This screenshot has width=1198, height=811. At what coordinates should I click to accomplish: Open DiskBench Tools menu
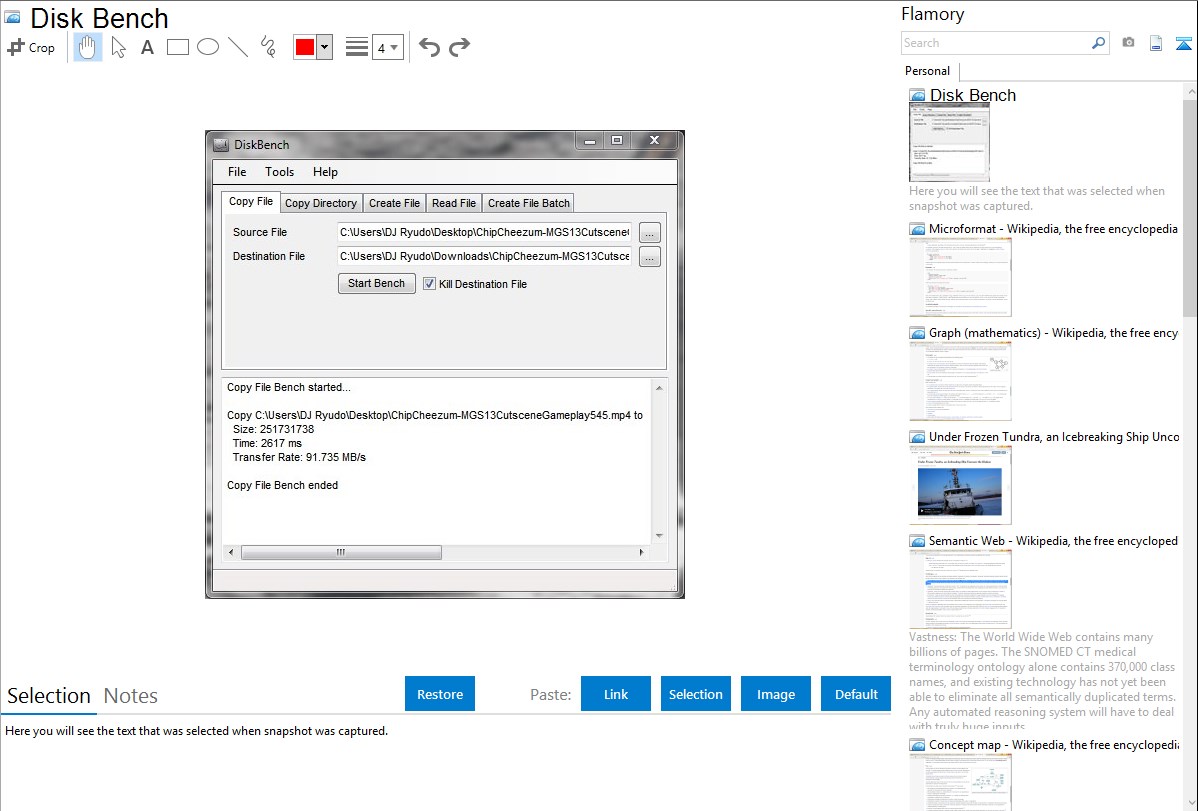click(x=280, y=172)
